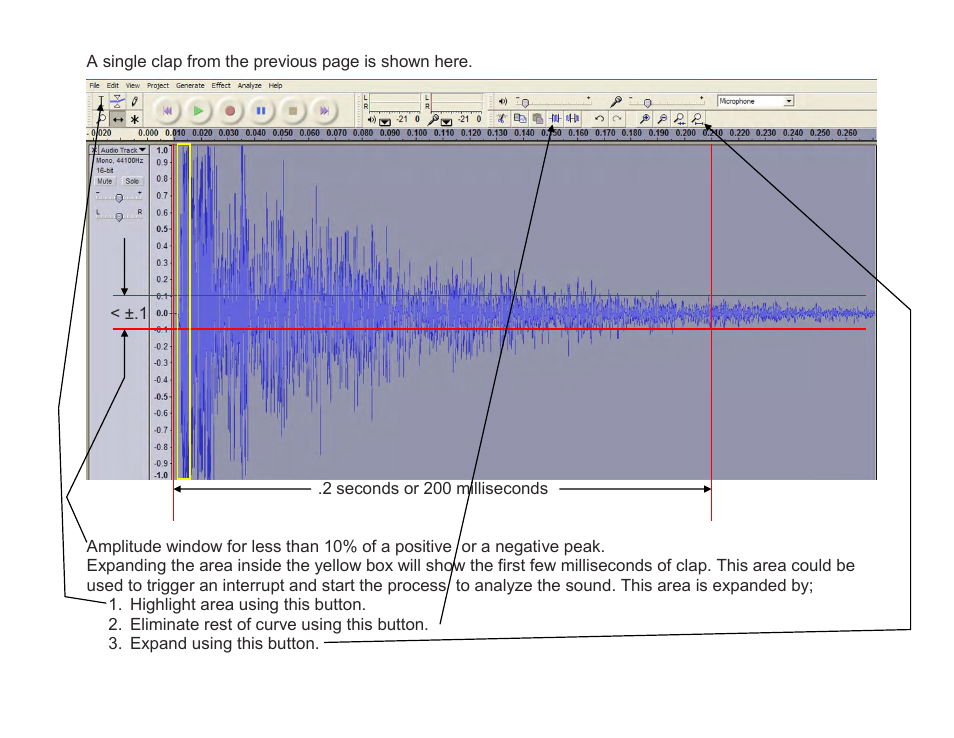Click the '16-bit' track format text
This screenshot has width=954, height=738.
pyautogui.click(x=105, y=170)
